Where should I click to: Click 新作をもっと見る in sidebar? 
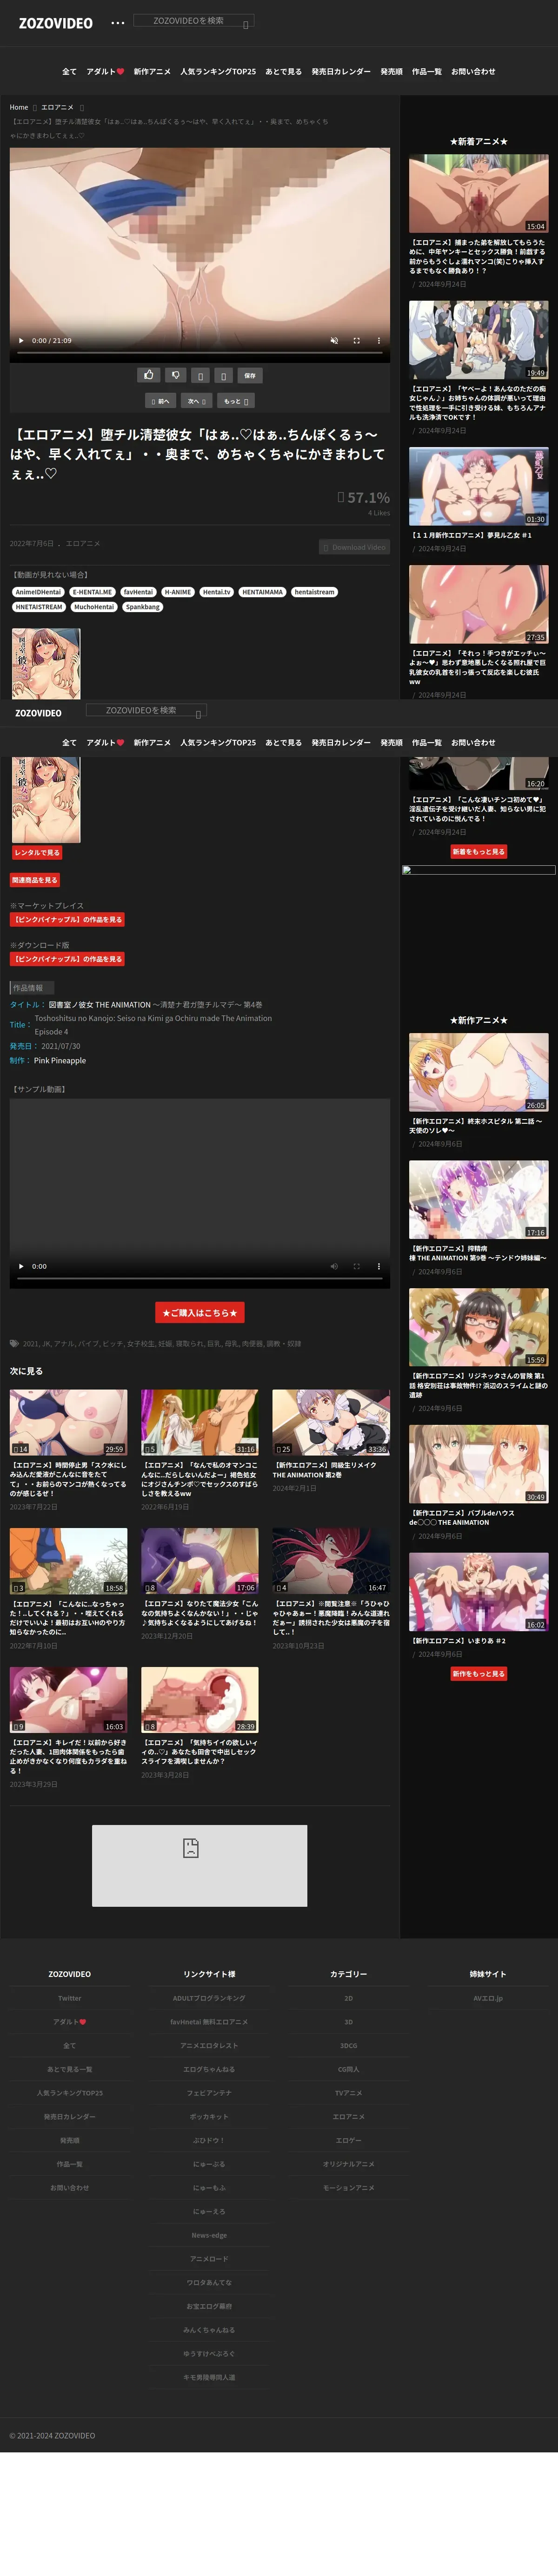(479, 1673)
